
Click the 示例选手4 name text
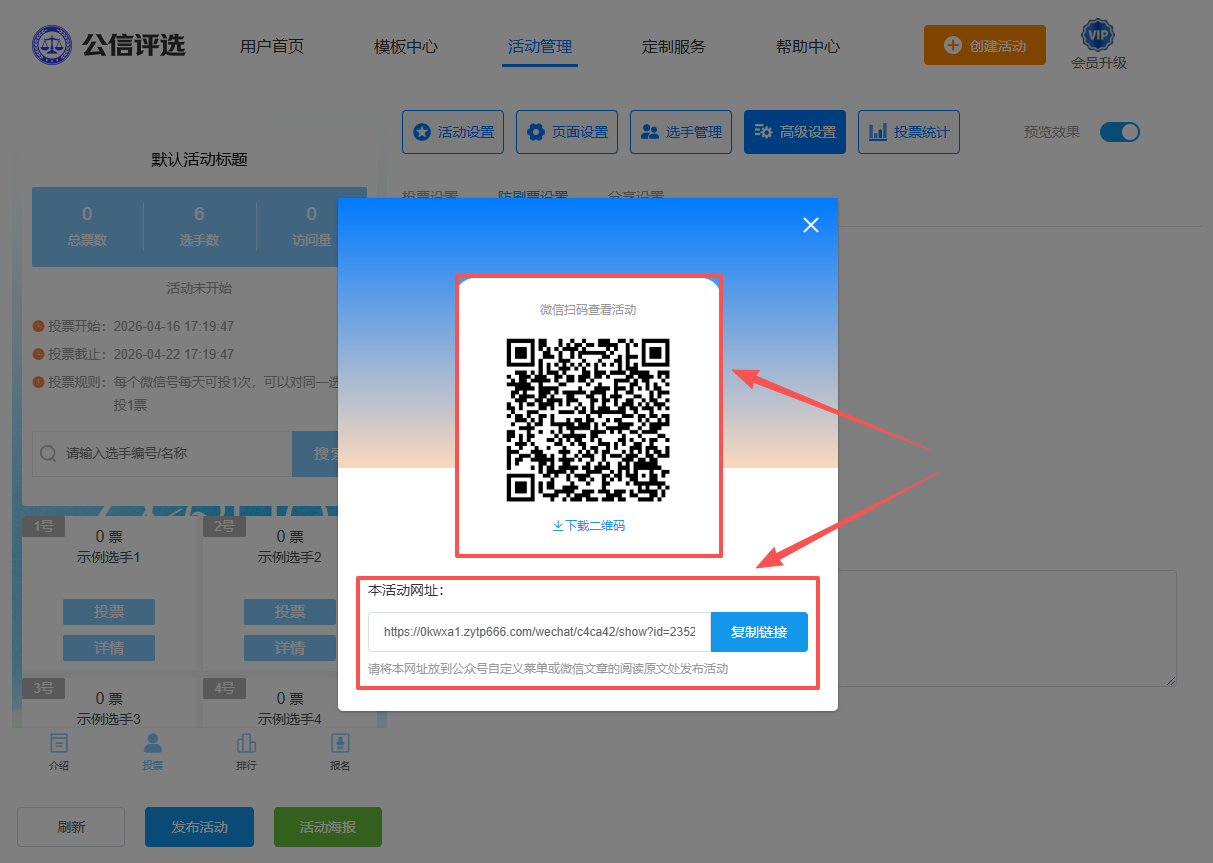tap(290, 719)
